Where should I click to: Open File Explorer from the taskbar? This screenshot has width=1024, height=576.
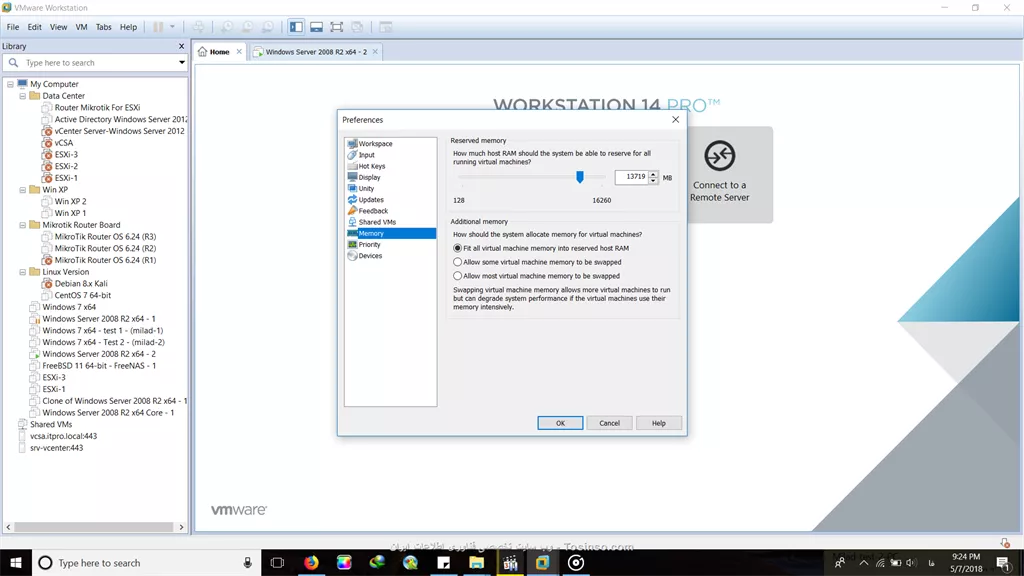coord(477,562)
